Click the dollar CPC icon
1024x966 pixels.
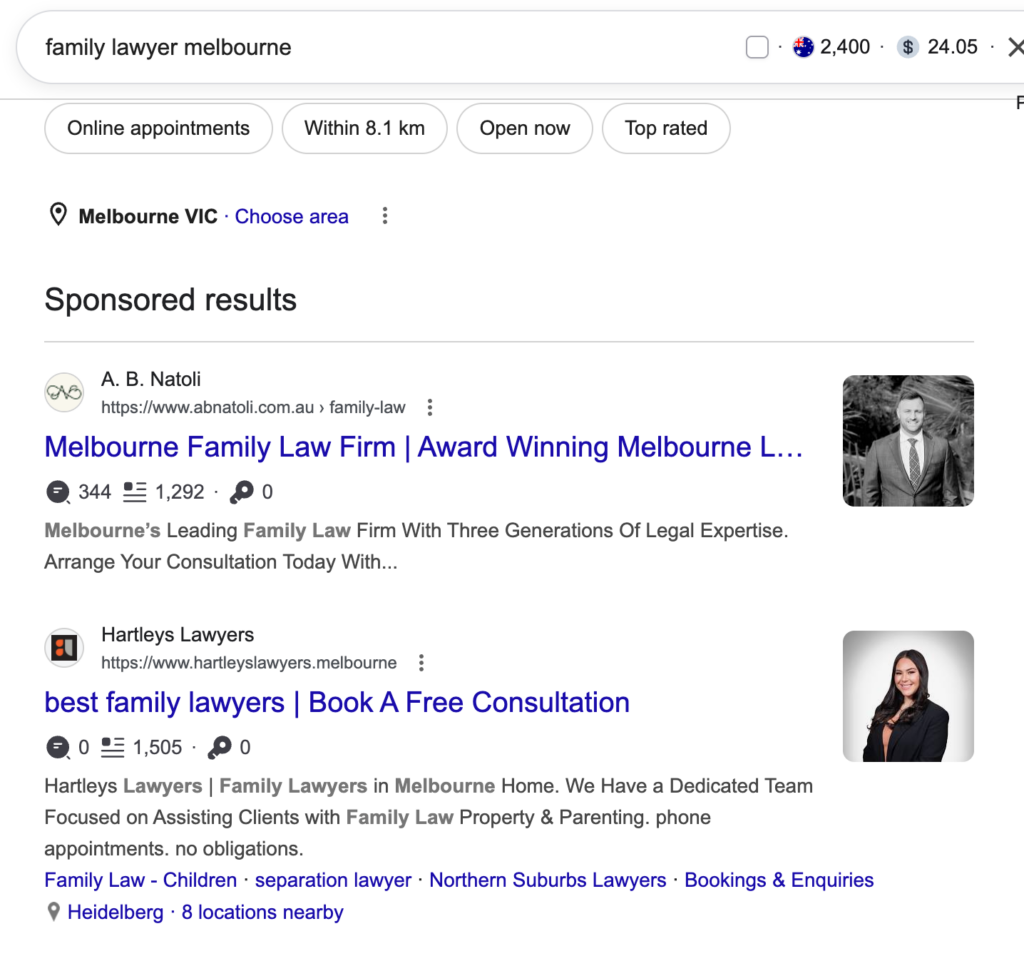pyautogui.click(x=908, y=47)
